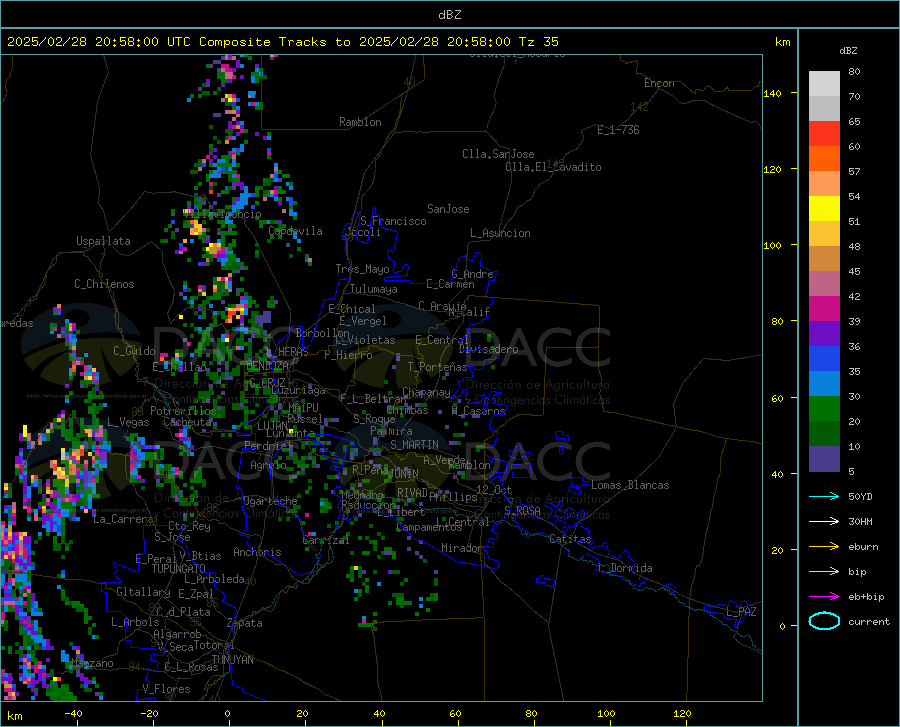Click the dBZ title at top

tap(449, 15)
